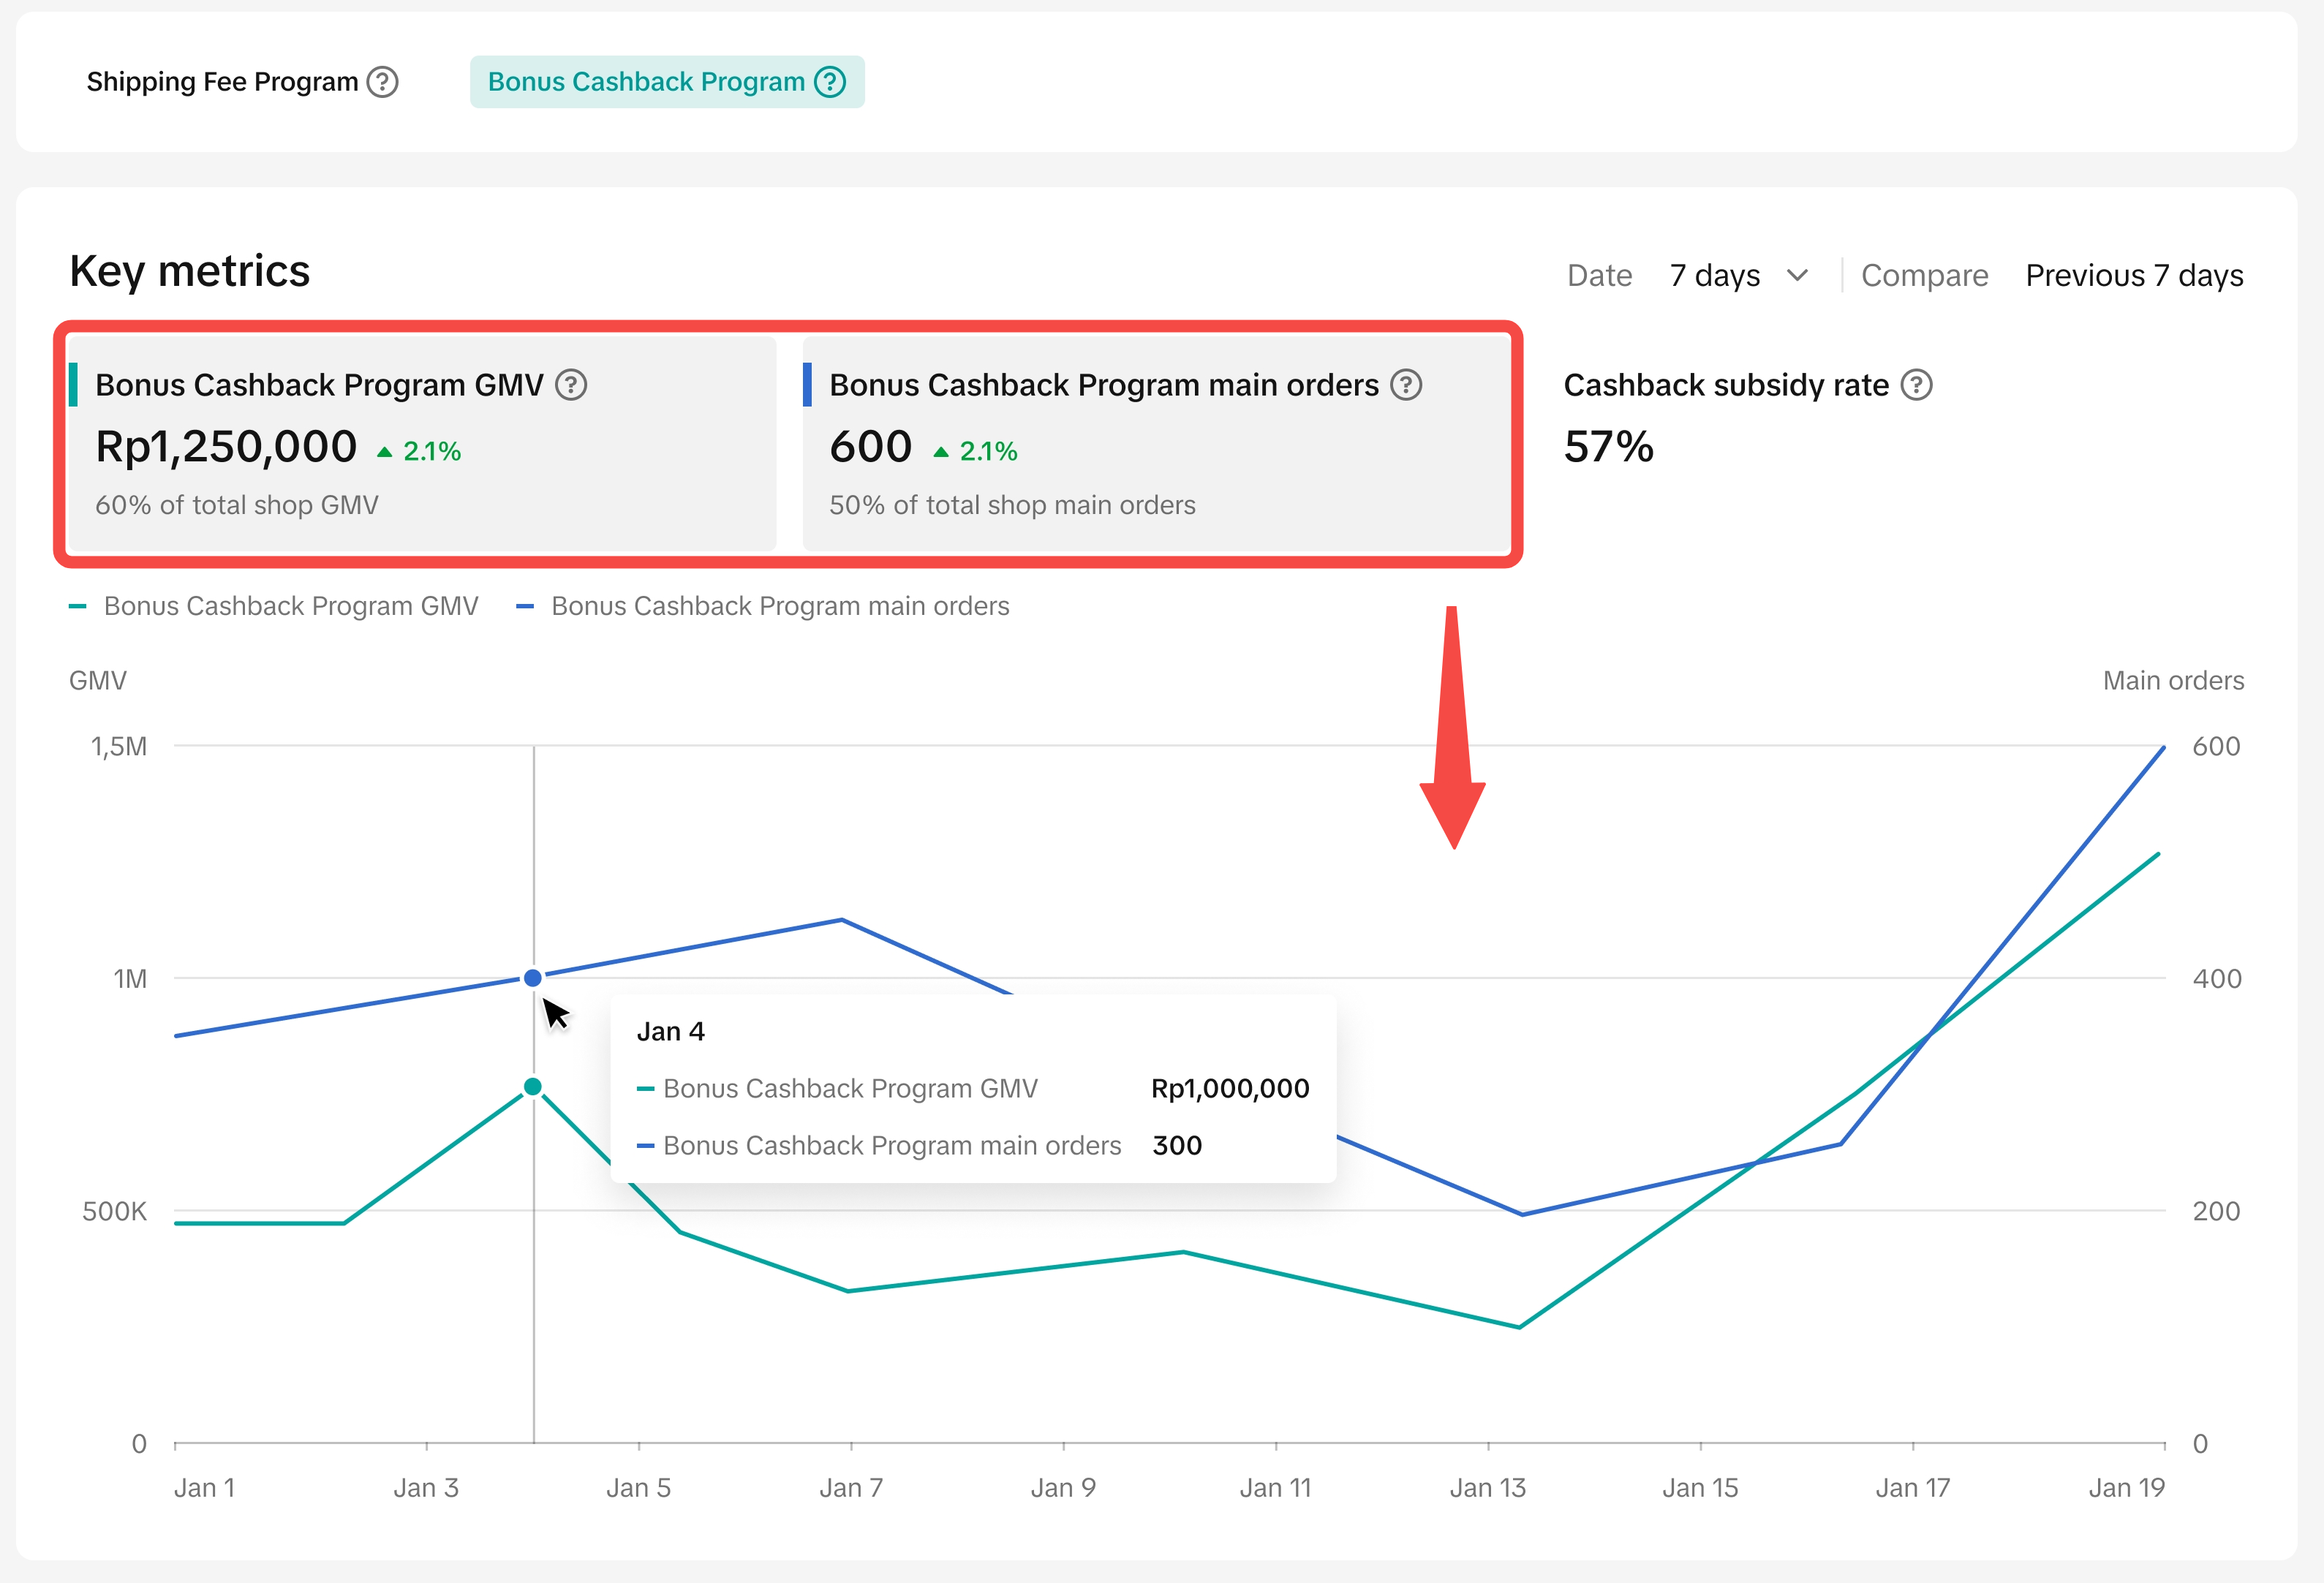Click green up-arrow icon beside GMV 2.1%
This screenshot has width=2324, height=1583.
pyautogui.click(x=385, y=452)
